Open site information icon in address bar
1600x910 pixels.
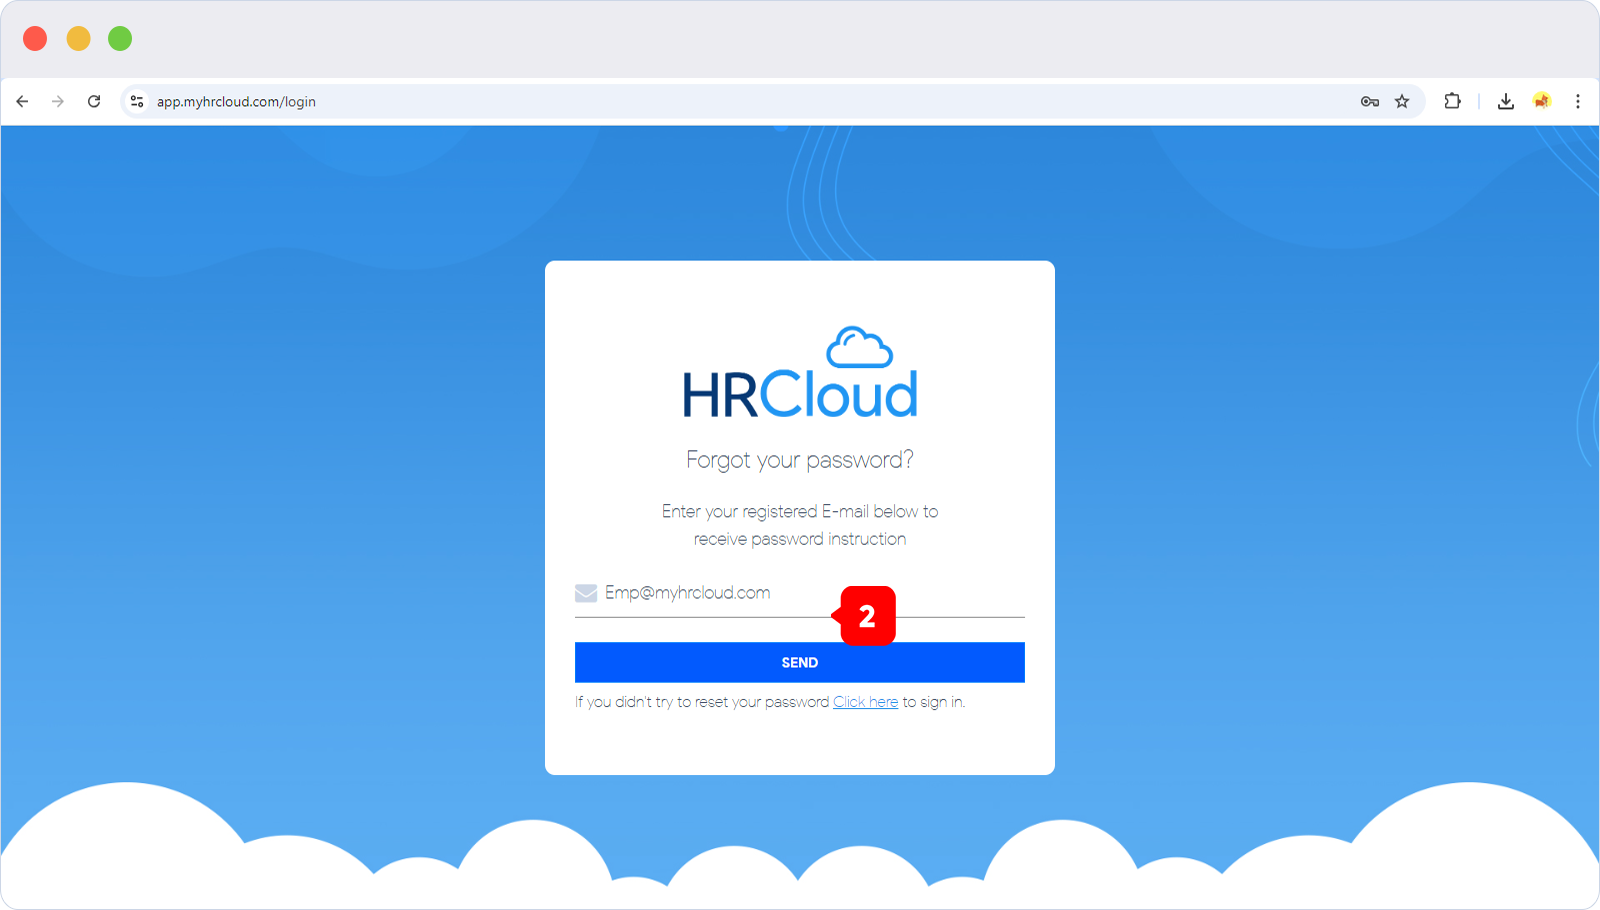pyautogui.click(x=137, y=101)
